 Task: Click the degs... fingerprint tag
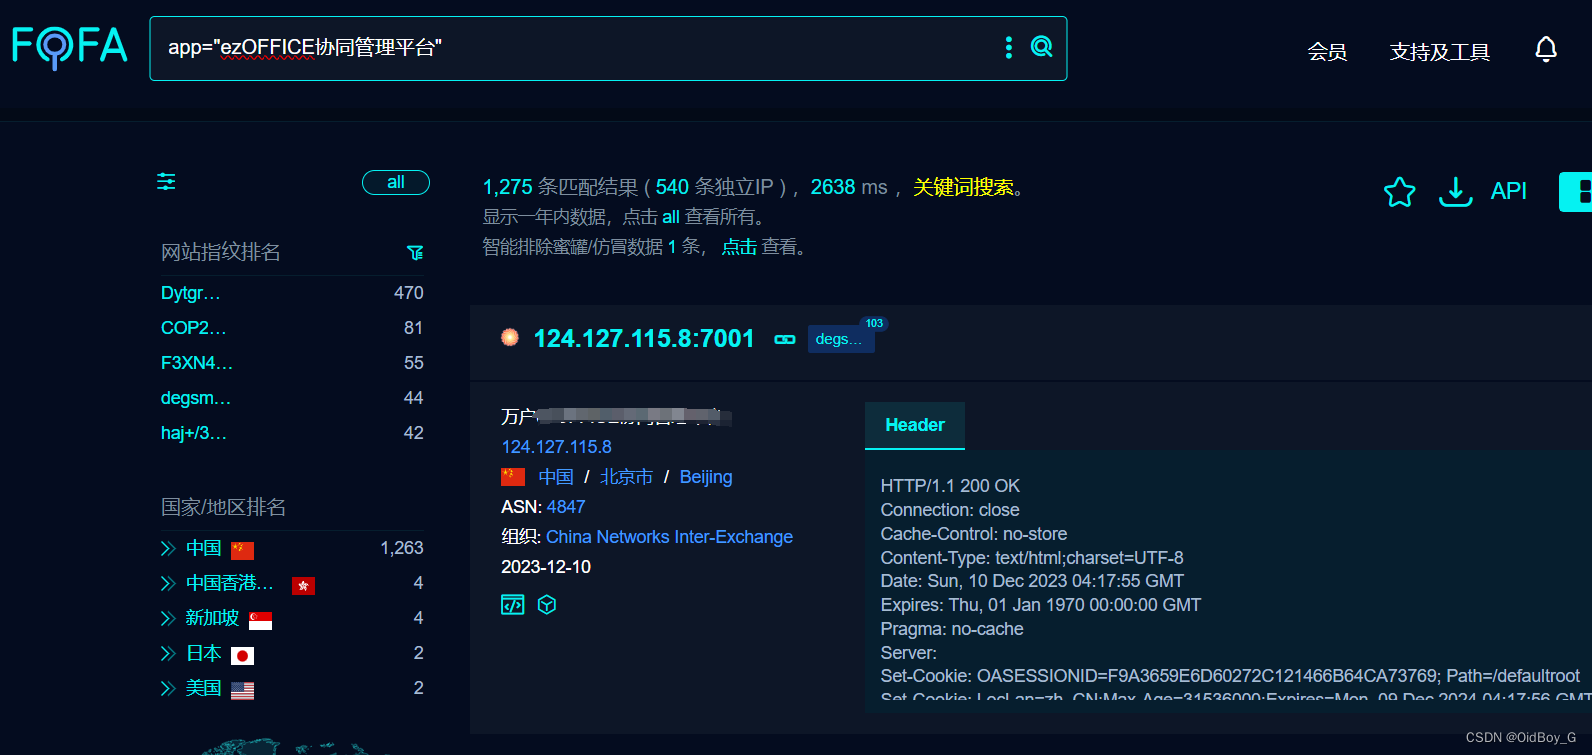point(841,339)
